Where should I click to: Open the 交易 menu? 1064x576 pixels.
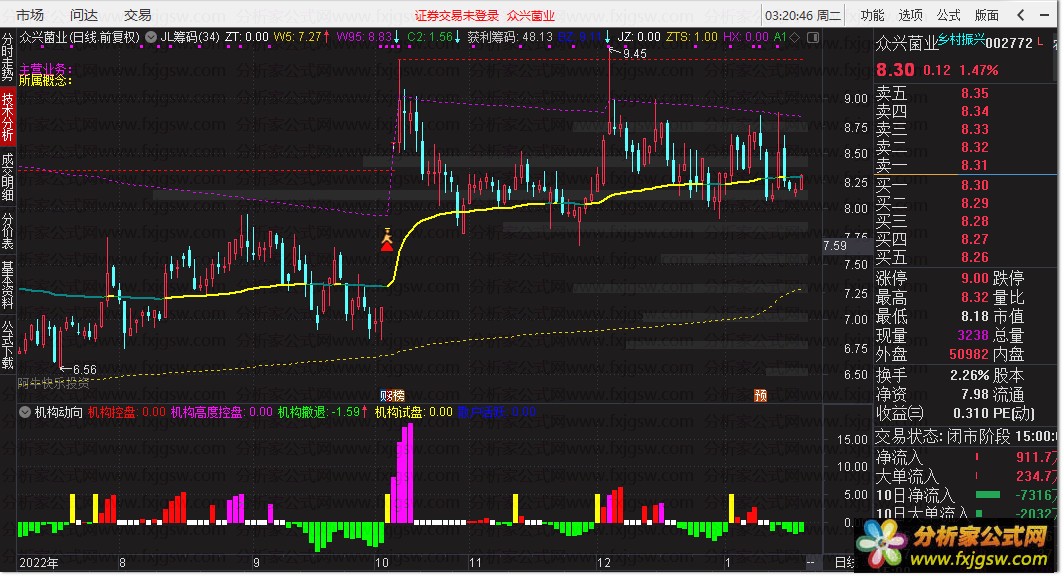click(x=138, y=14)
